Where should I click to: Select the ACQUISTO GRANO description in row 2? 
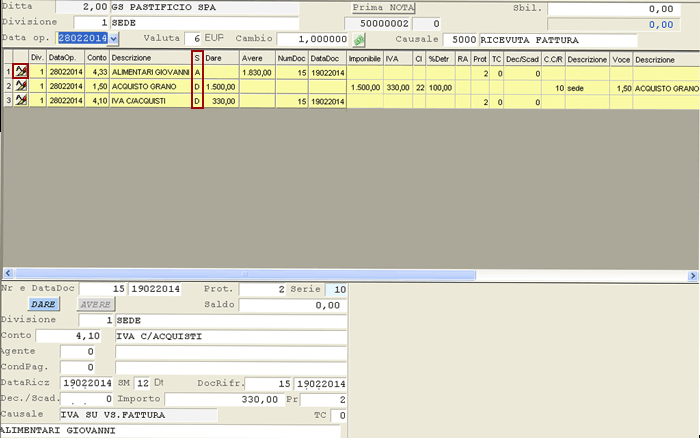pos(150,86)
